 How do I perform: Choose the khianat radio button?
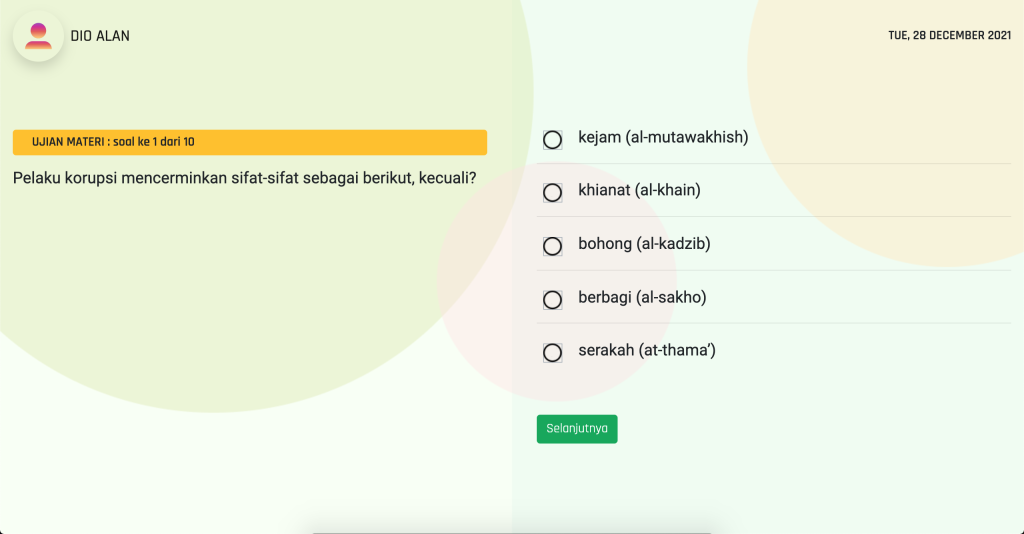click(x=552, y=193)
